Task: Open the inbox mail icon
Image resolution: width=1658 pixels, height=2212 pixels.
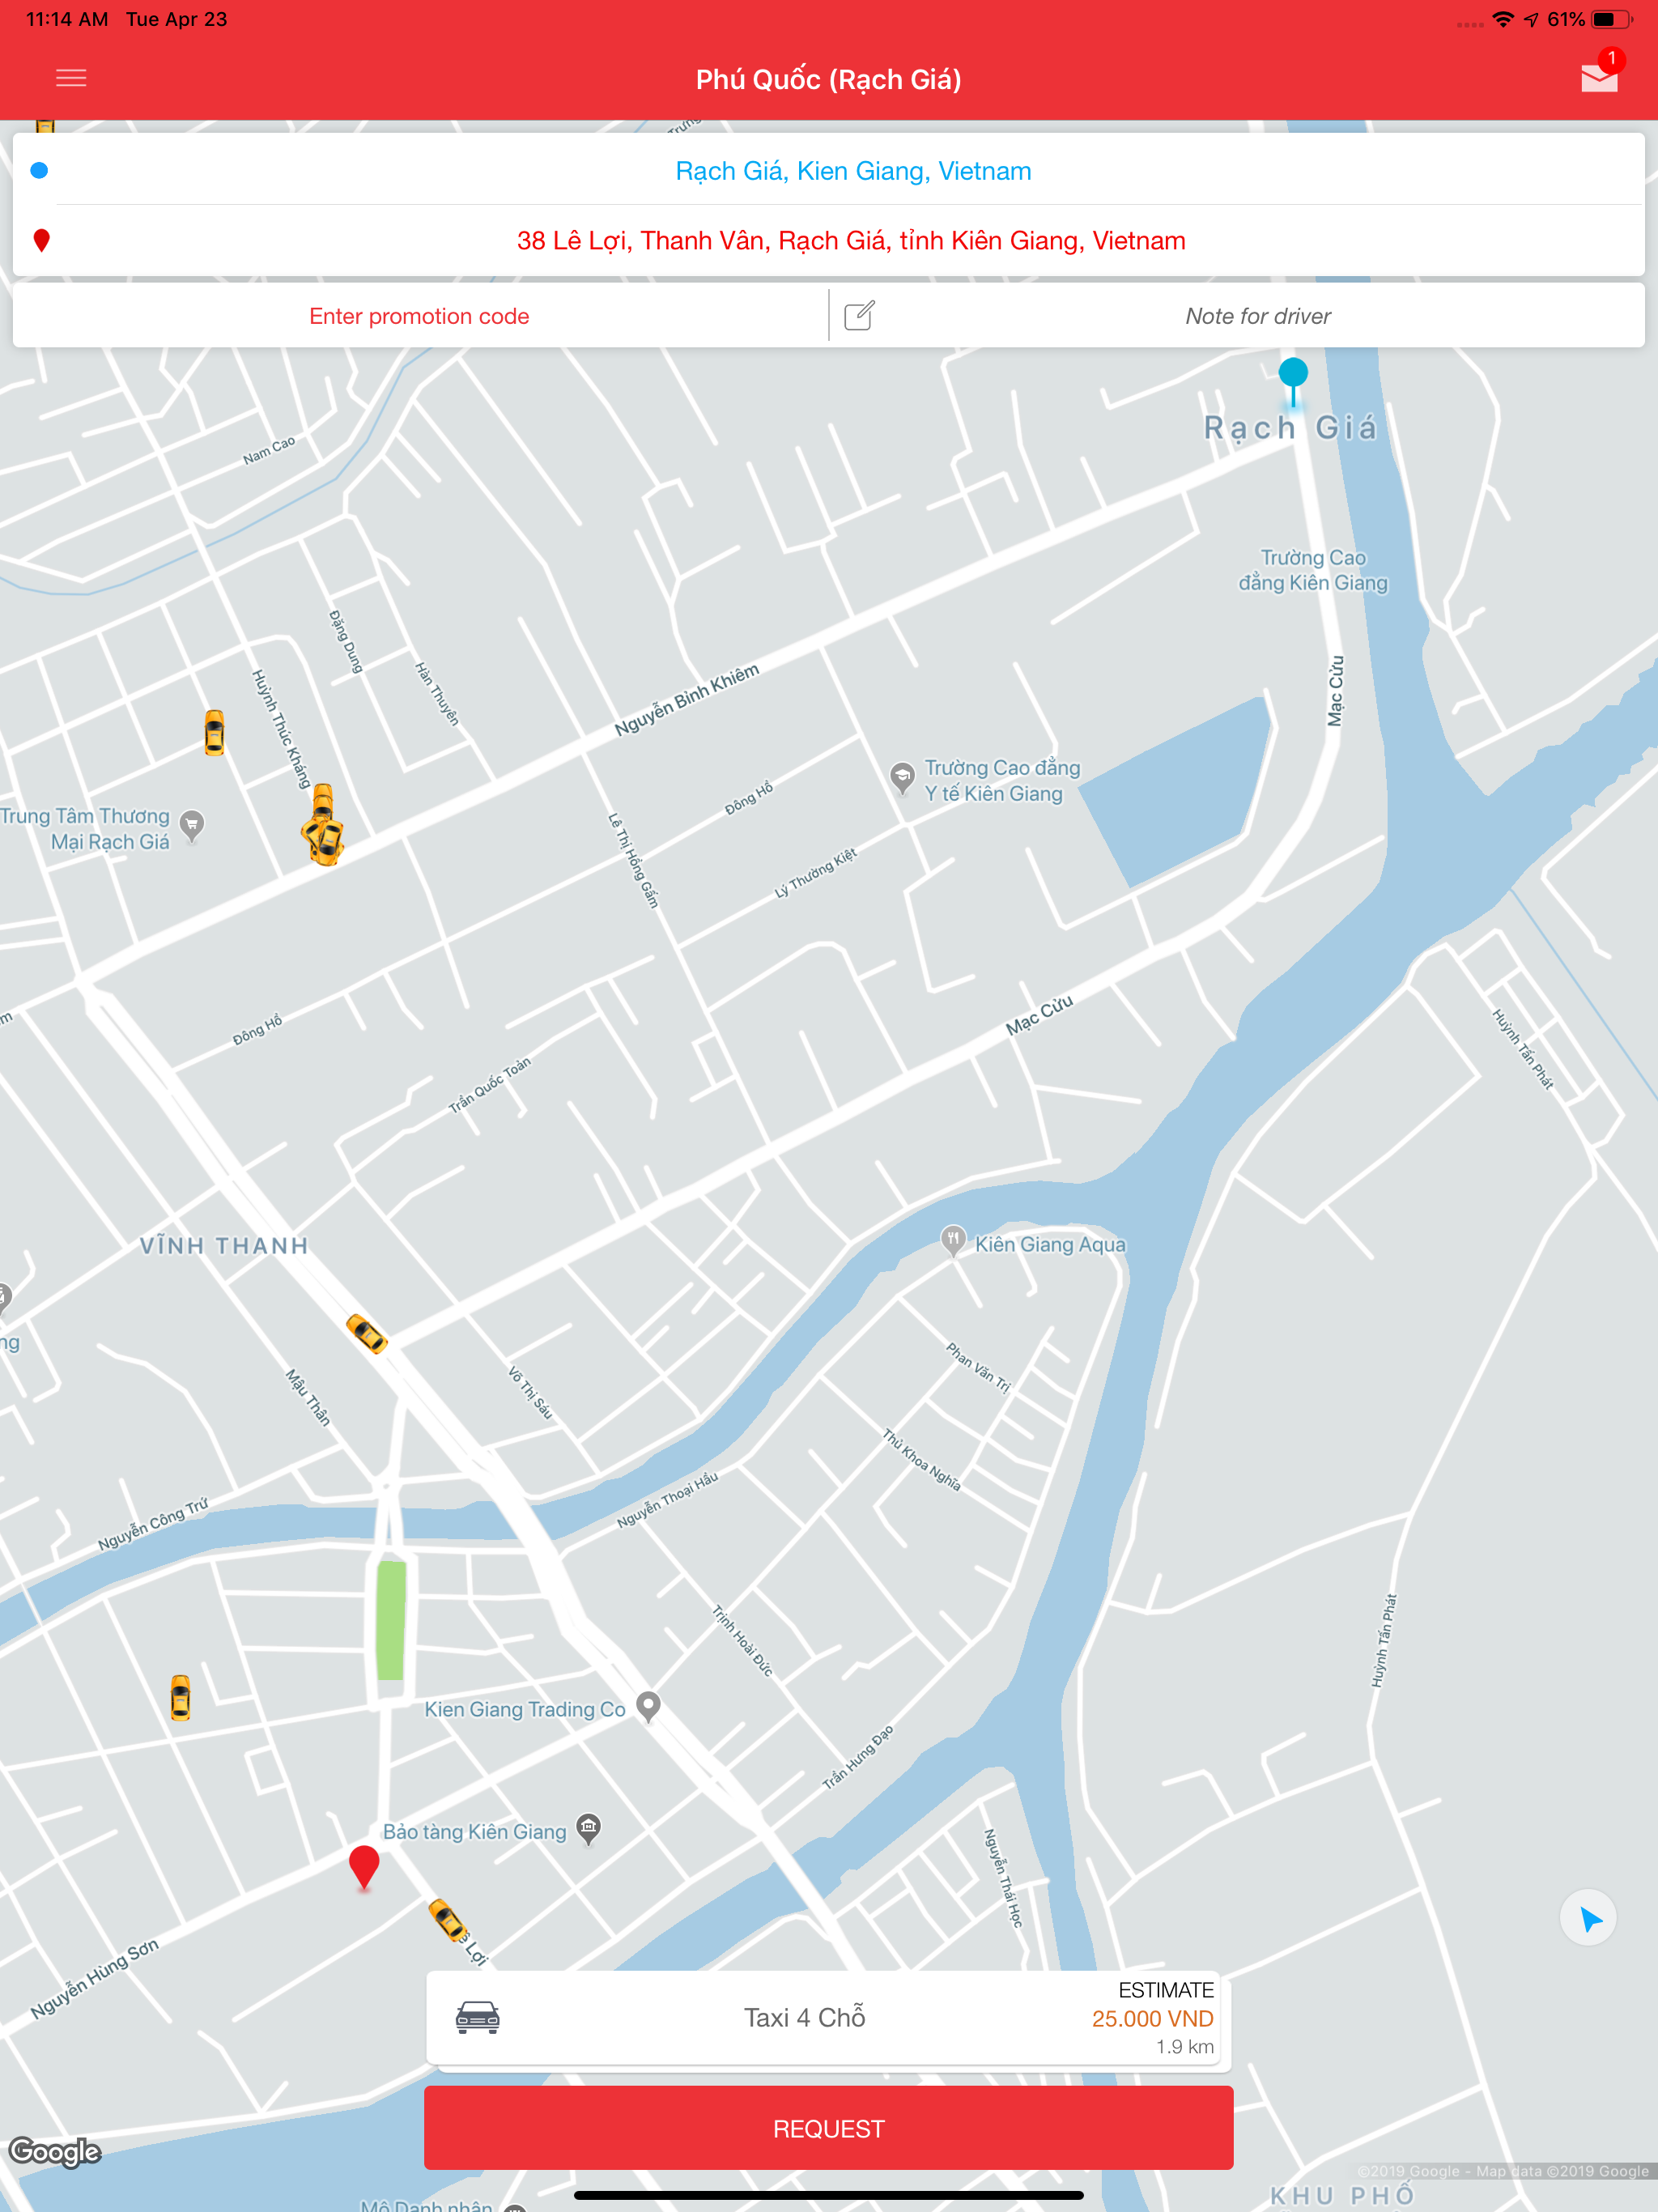Action: coord(1599,77)
